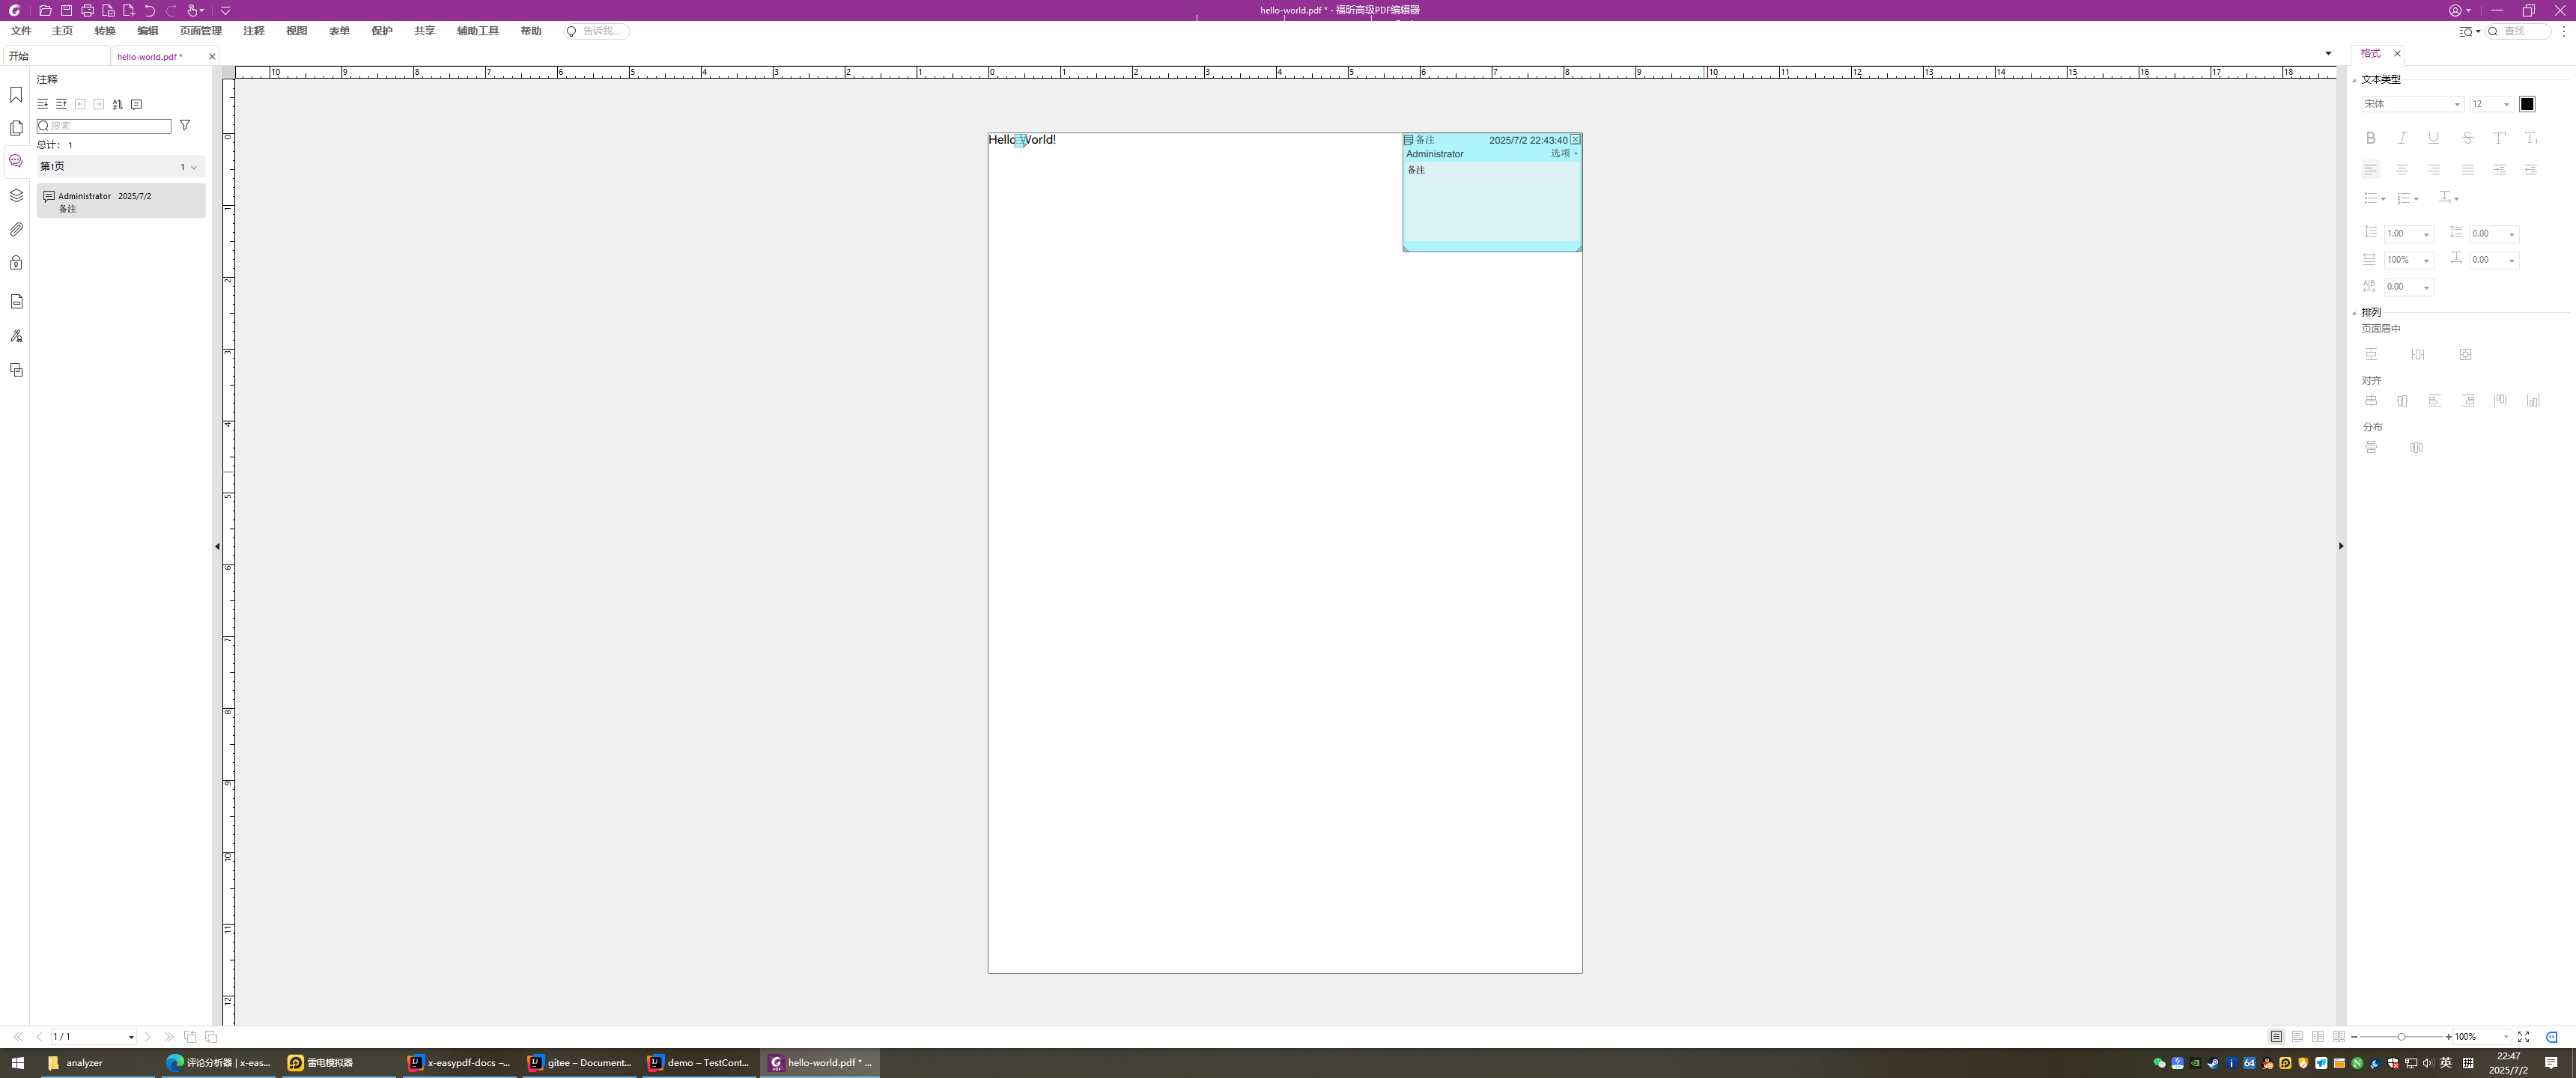
Task: Sort comments with the A-Z icon
Action: [117, 104]
